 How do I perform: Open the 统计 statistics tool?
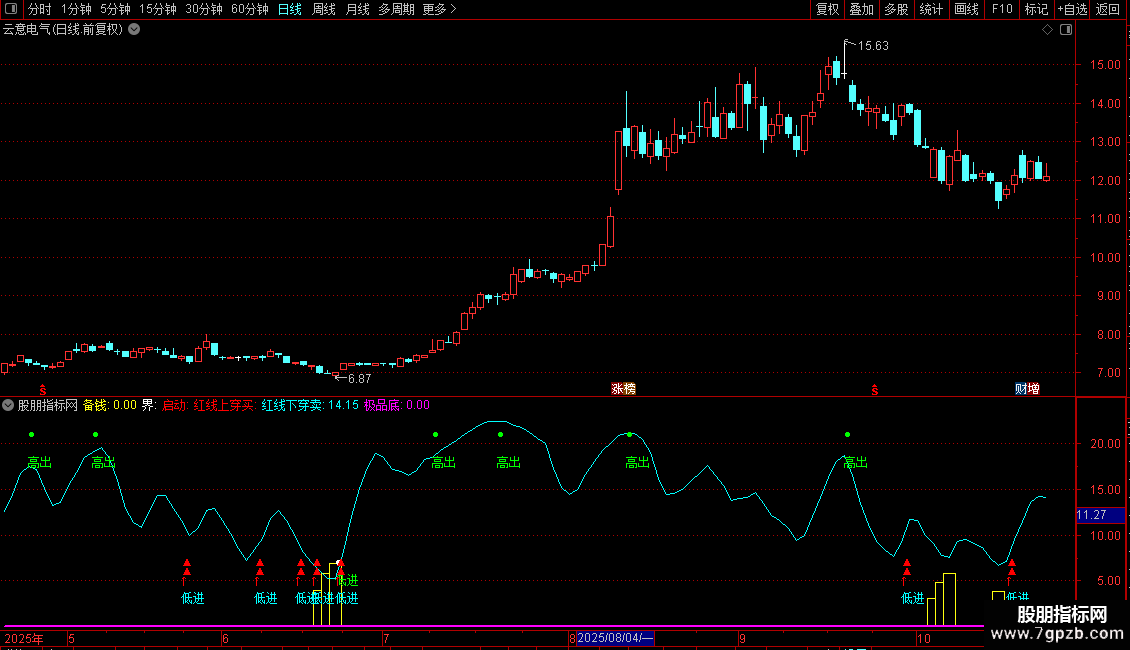(931, 9)
